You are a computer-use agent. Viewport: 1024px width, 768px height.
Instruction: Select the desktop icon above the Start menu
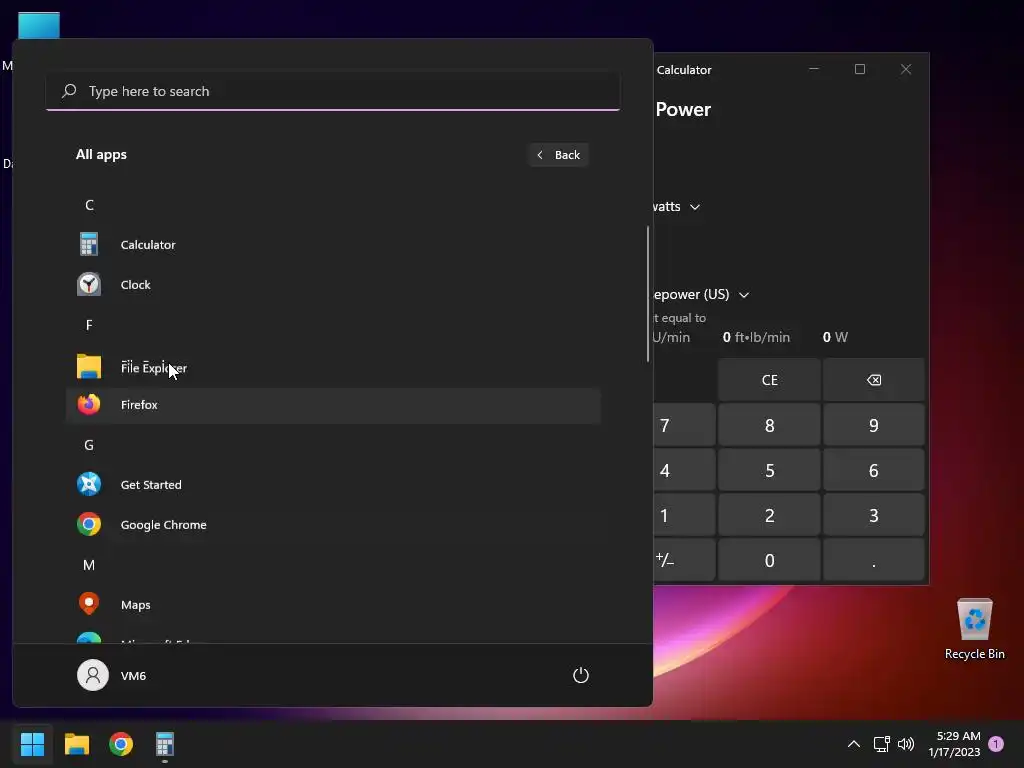(39, 25)
